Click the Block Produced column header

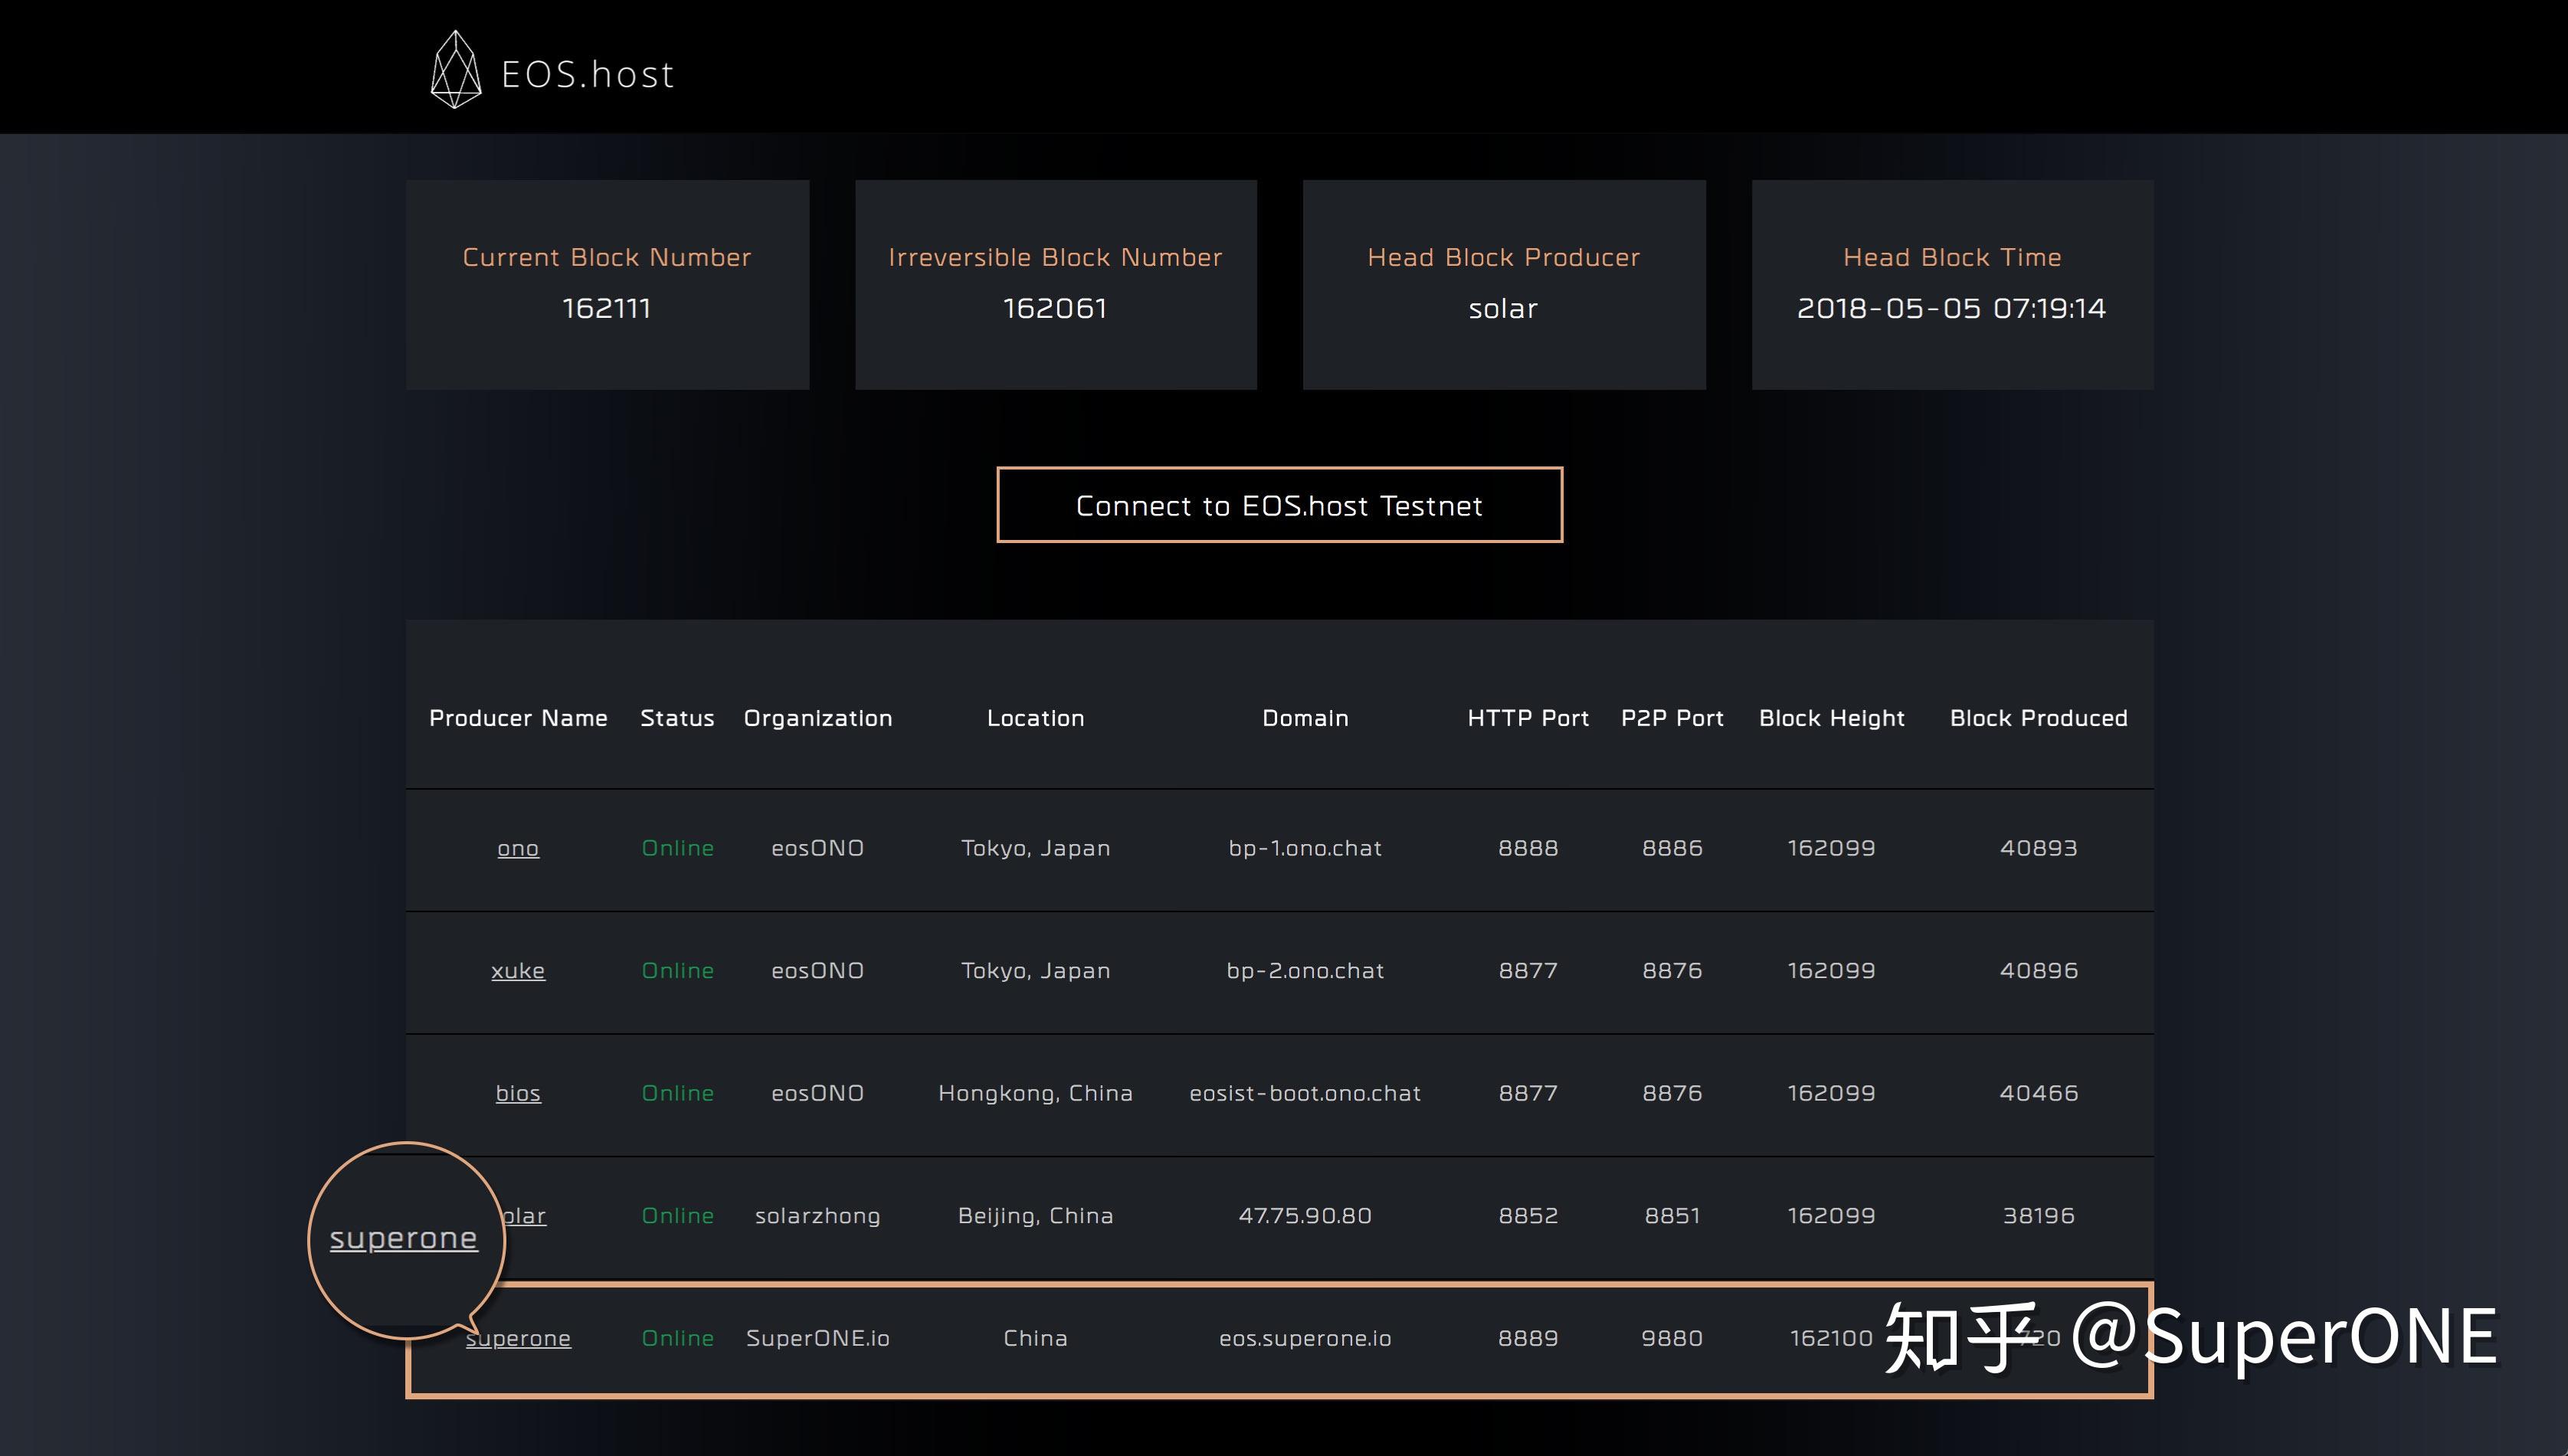(x=2039, y=718)
